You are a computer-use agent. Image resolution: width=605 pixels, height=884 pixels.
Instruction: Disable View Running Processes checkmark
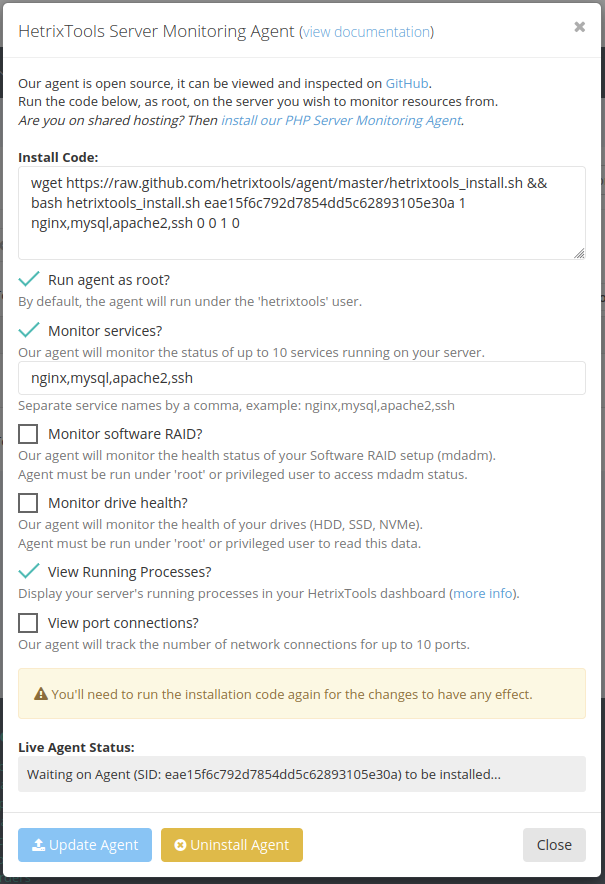[x=28, y=571]
